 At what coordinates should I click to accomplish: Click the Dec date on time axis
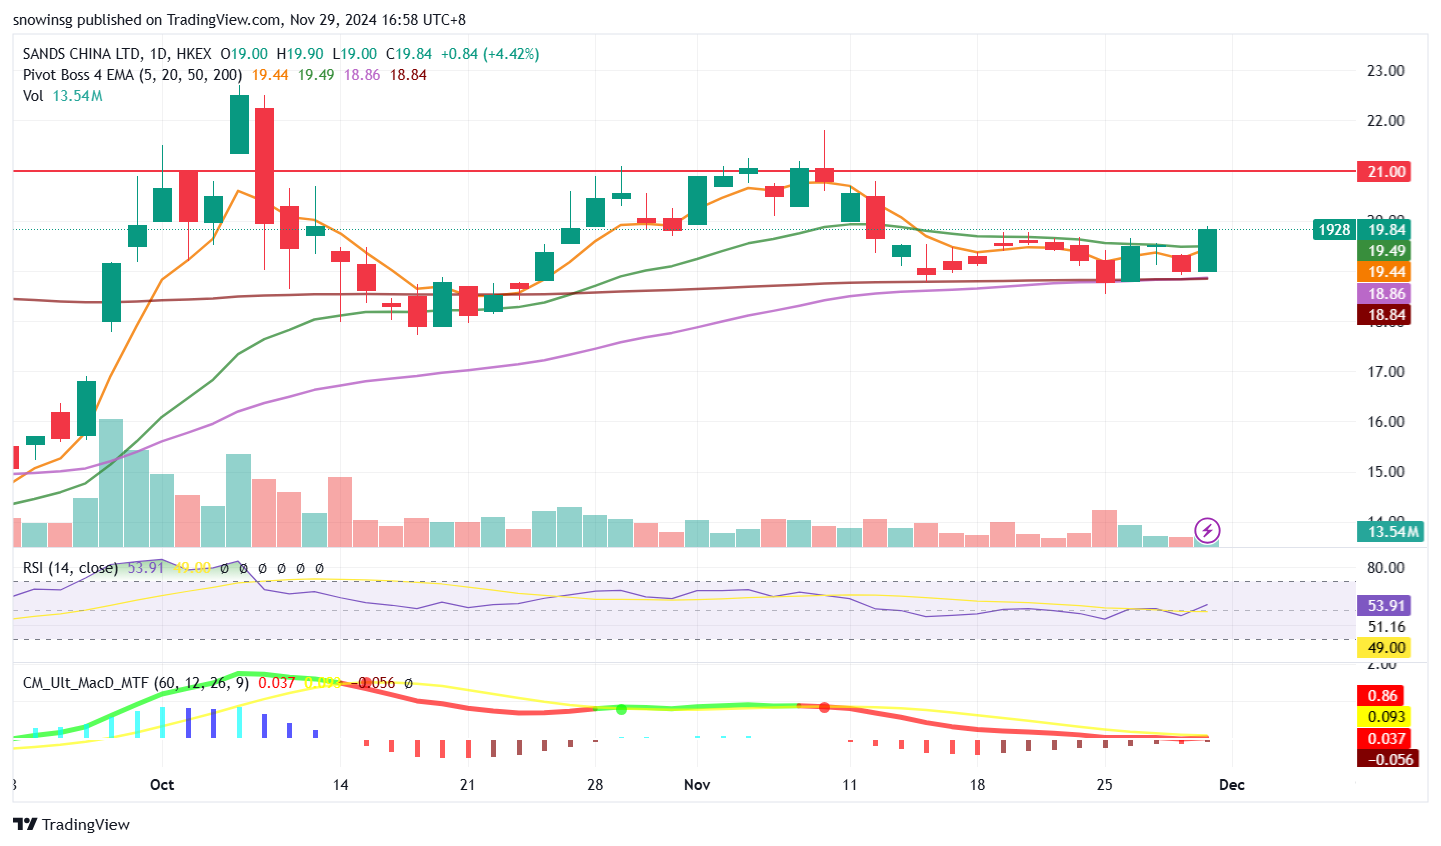1232,785
